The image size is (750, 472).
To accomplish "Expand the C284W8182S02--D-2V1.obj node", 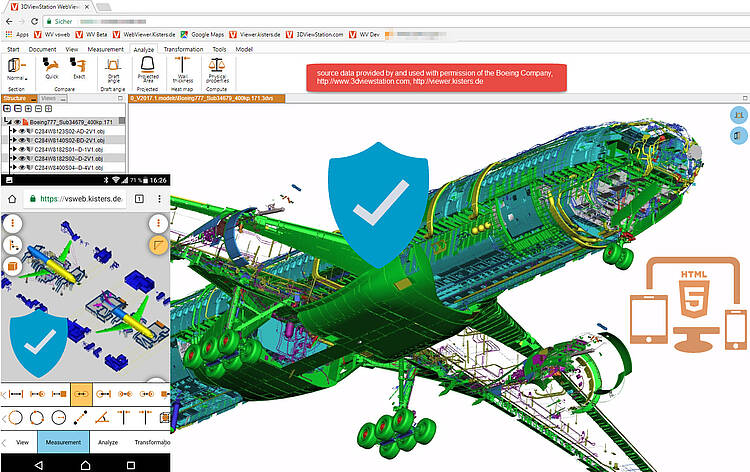I will 15,158.
